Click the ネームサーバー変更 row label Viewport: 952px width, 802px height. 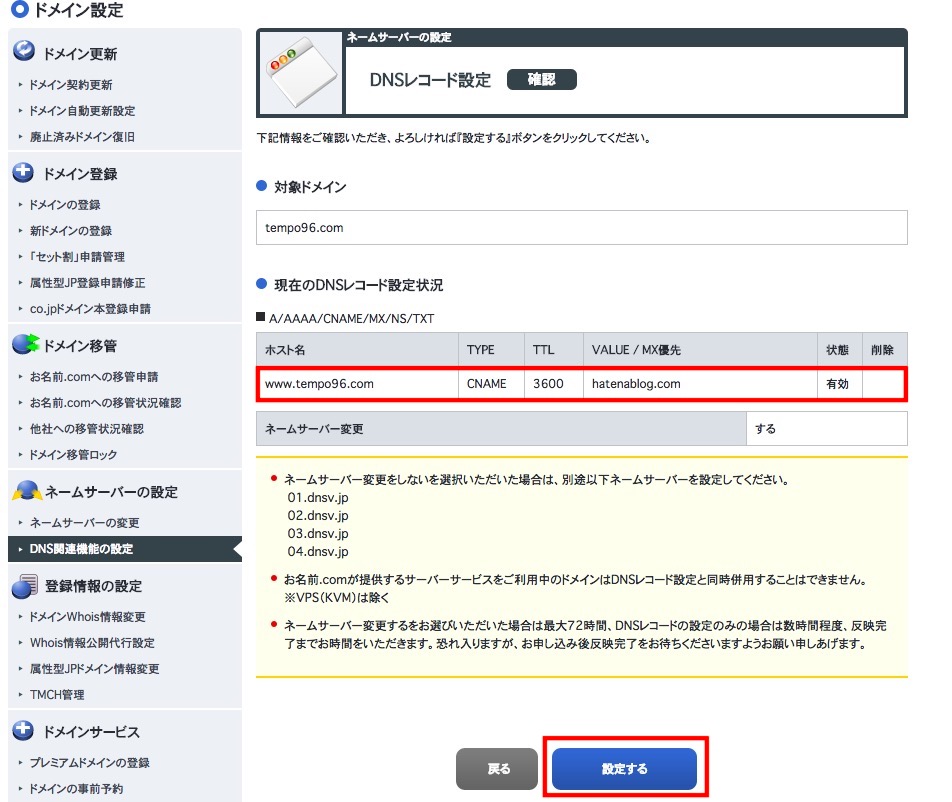tap(501, 429)
